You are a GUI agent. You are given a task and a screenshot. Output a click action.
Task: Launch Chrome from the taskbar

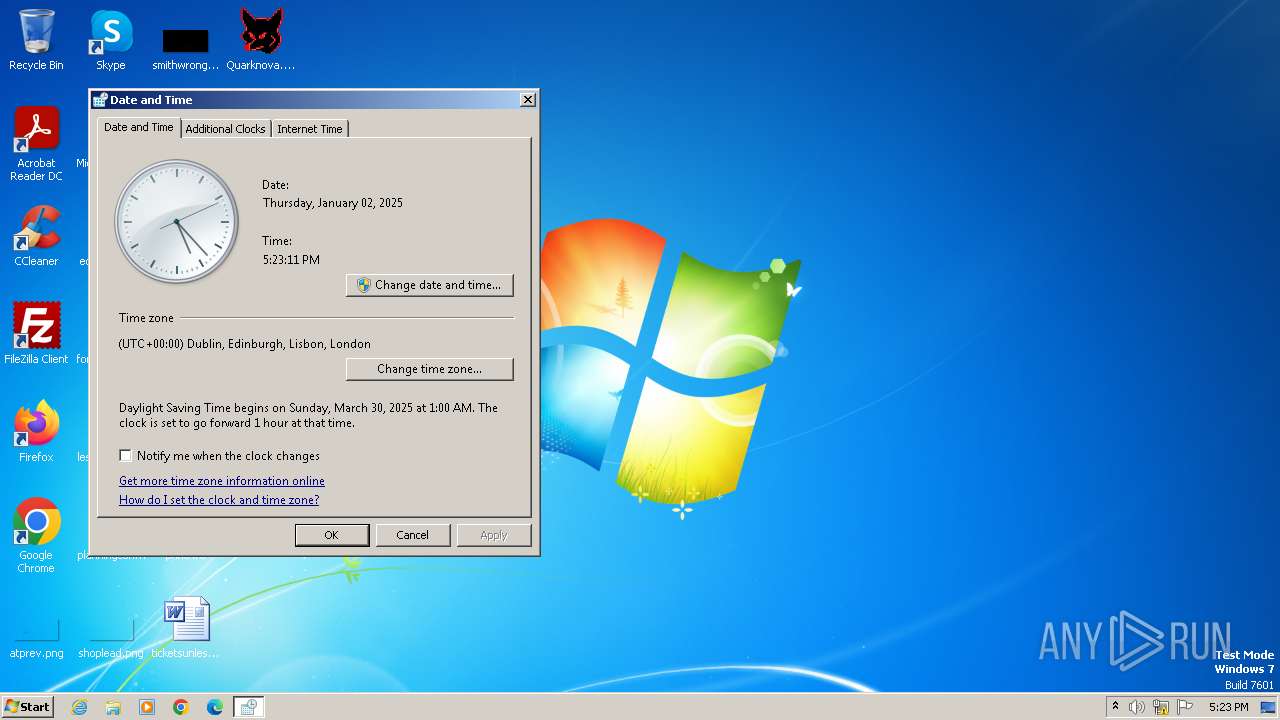pos(181,707)
